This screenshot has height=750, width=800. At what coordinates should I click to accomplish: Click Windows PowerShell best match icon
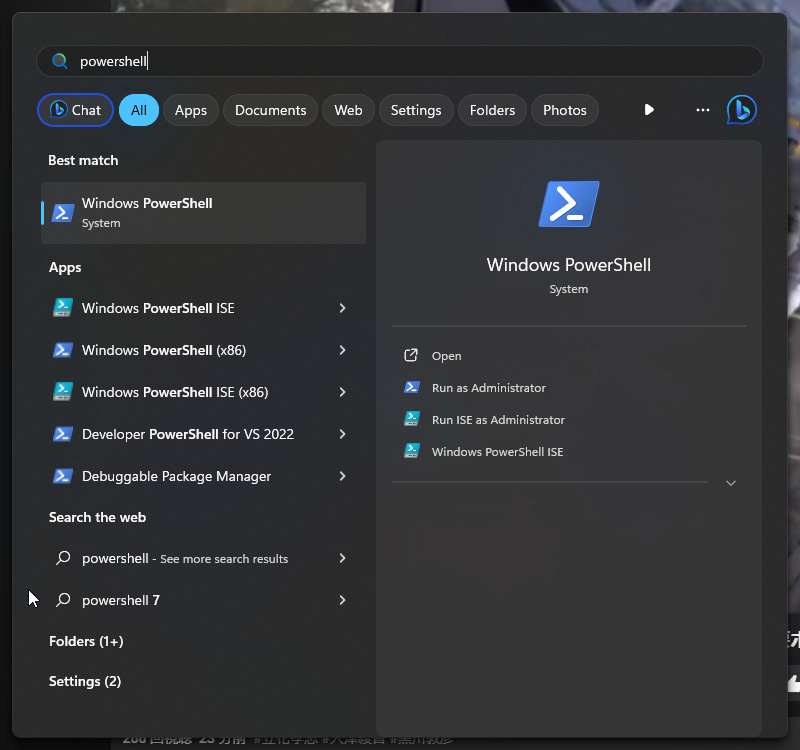point(63,213)
